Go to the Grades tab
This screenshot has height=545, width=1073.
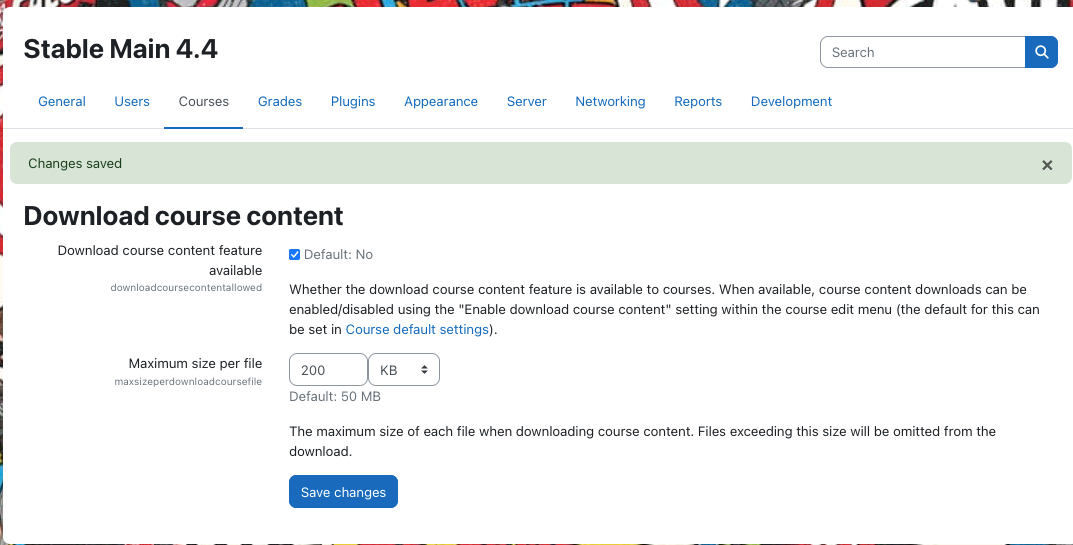(280, 101)
